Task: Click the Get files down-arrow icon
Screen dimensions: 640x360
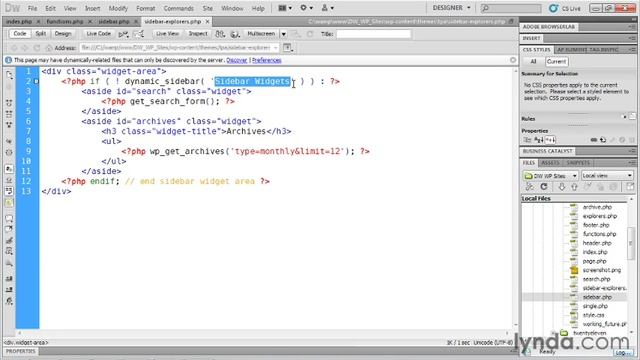Action: point(562,187)
